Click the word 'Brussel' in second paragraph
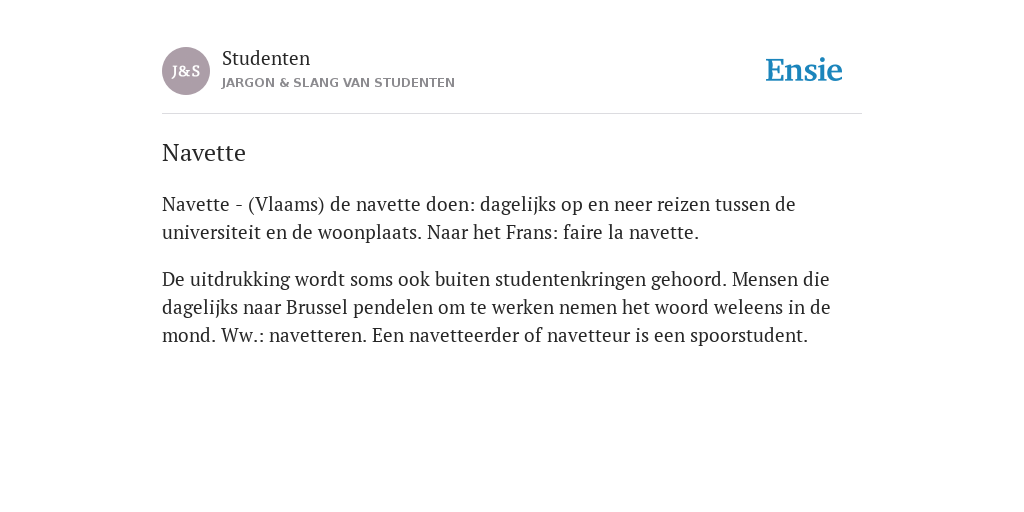The height and width of the screenshot is (512, 1024). click(317, 307)
